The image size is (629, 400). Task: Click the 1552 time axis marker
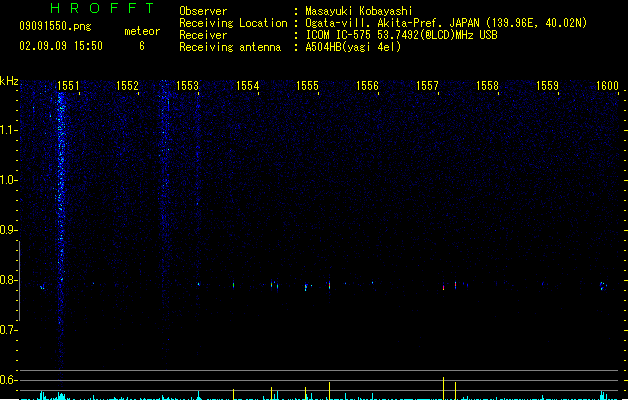point(127,86)
